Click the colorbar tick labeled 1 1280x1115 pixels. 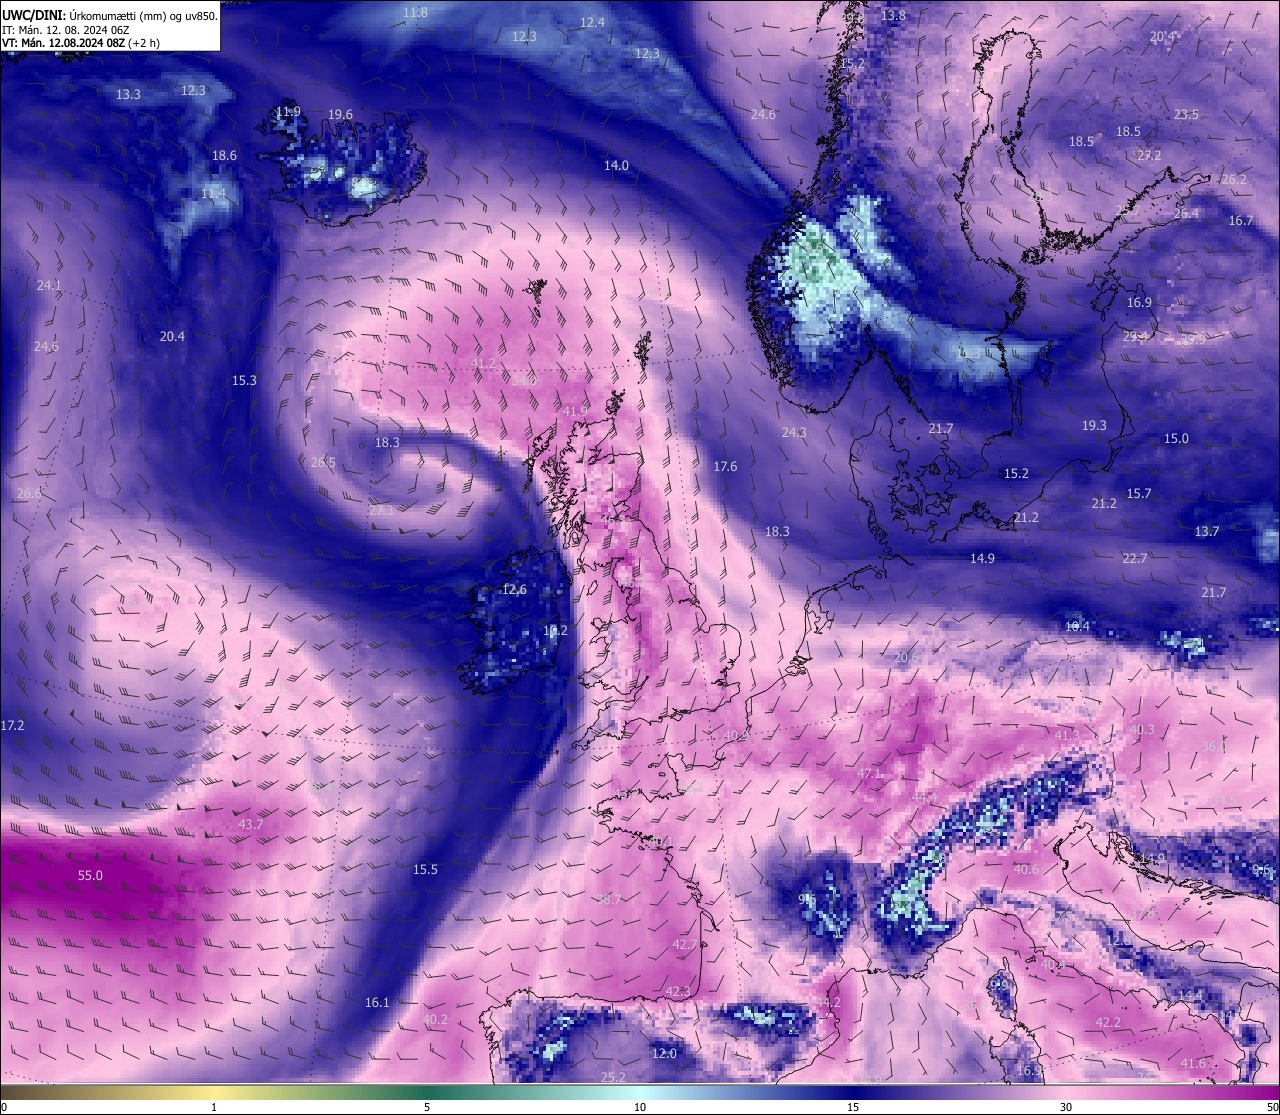(214, 1107)
